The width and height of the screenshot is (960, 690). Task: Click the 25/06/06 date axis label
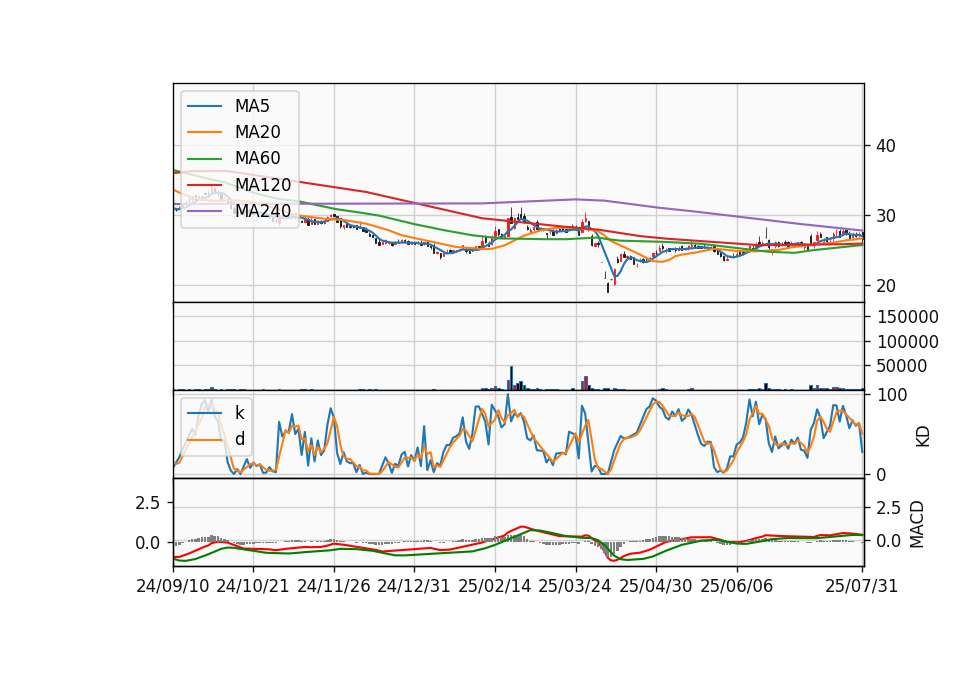click(x=737, y=586)
